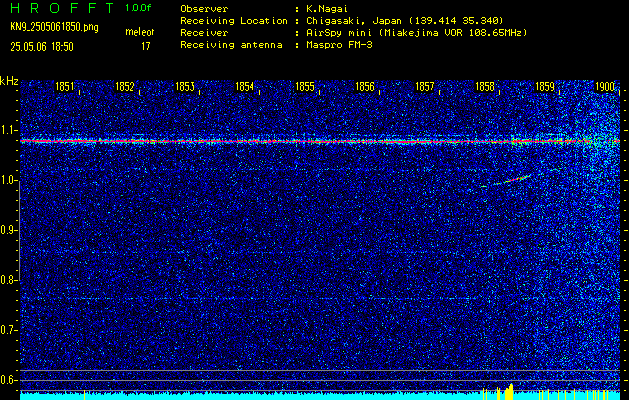The image size is (629, 400).
Task: Click the version label 1.00f
Action: click(138, 8)
